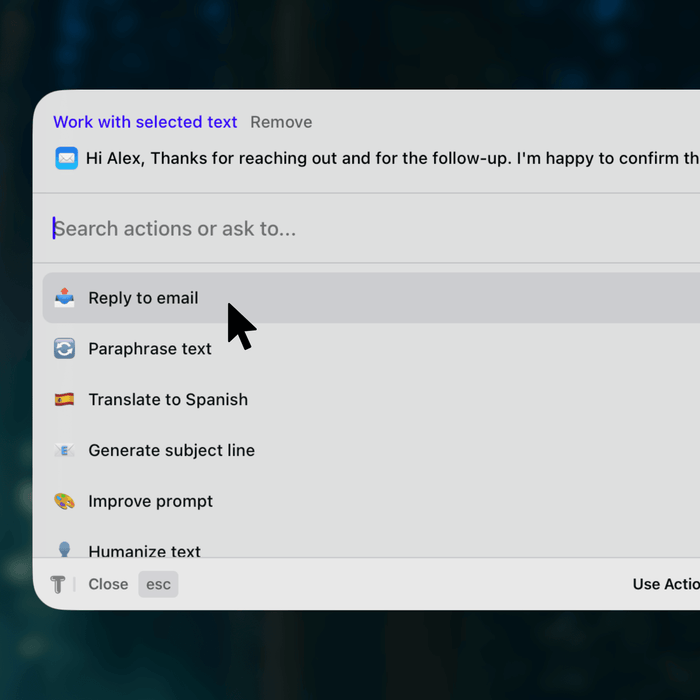This screenshot has width=700, height=700.
Task: Click the Paraphrase text refresh icon
Action: point(65,349)
